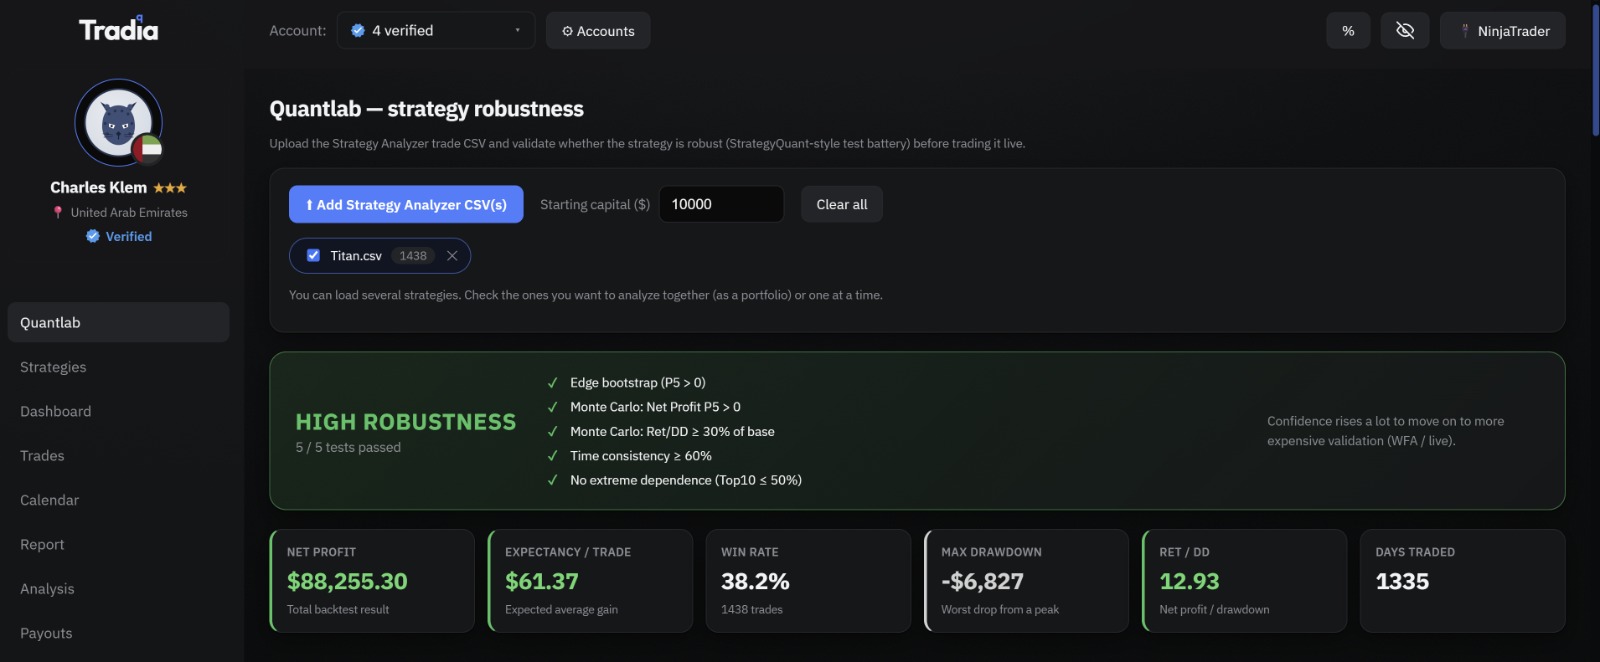Navigate to Trades
The width and height of the screenshot is (1600, 662).
pyautogui.click(x=118, y=455)
